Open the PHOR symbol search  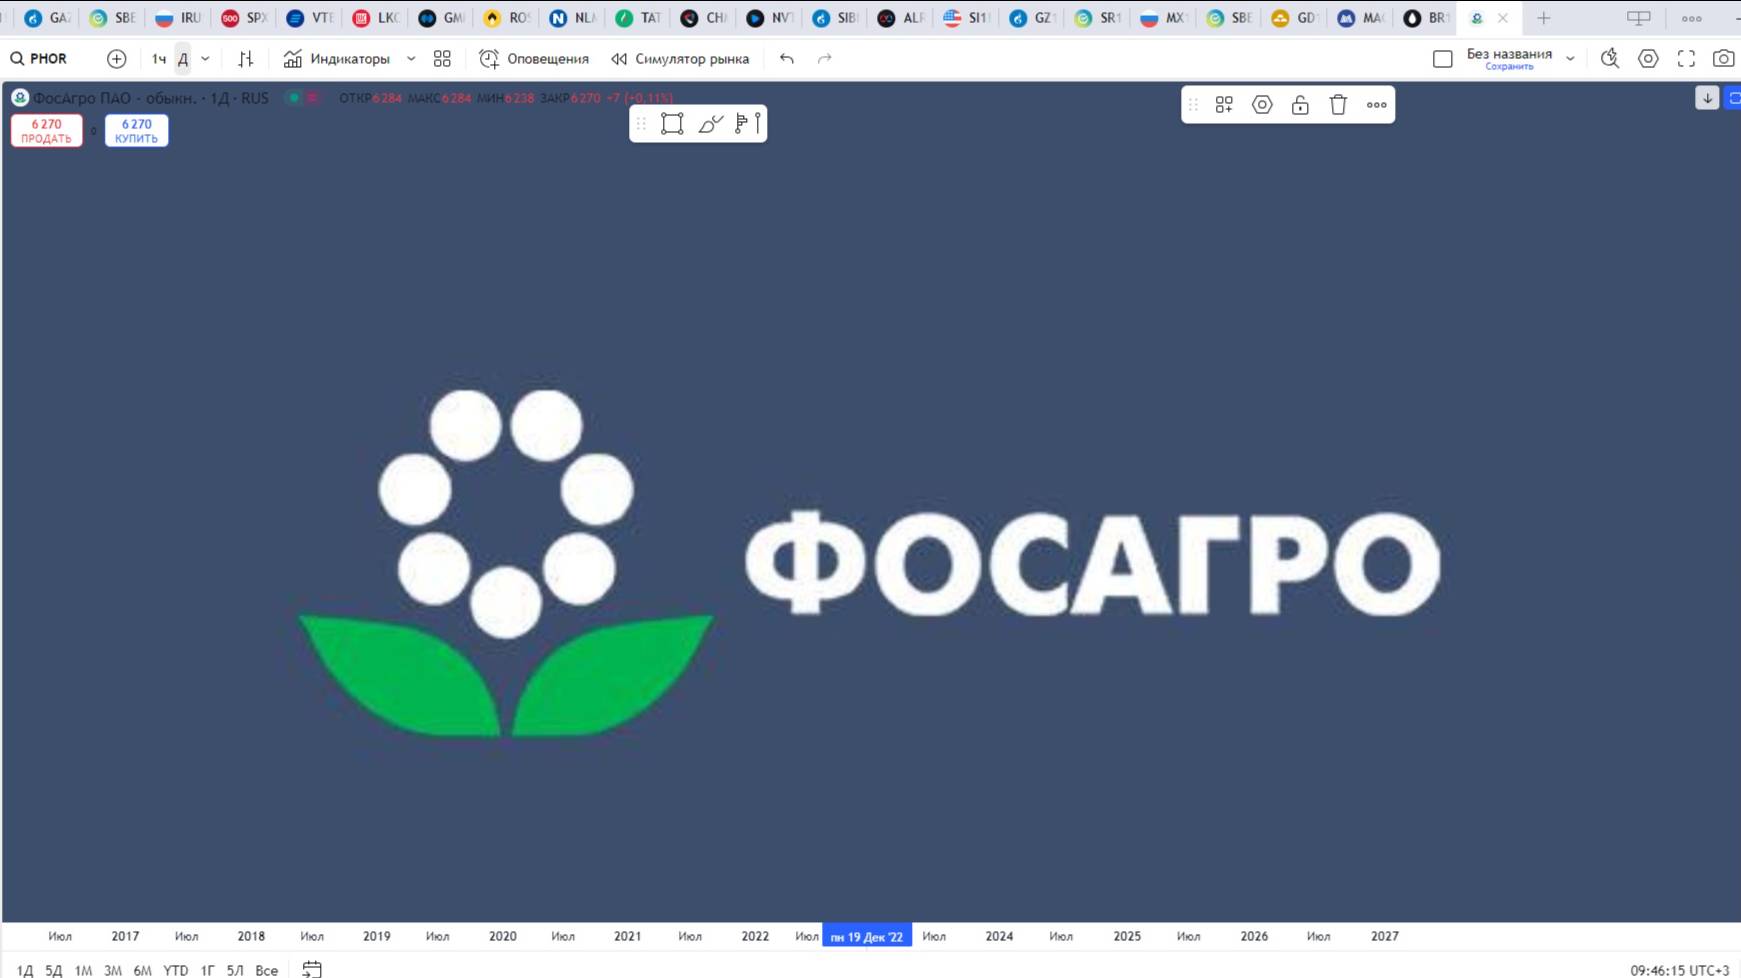[x=40, y=59]
